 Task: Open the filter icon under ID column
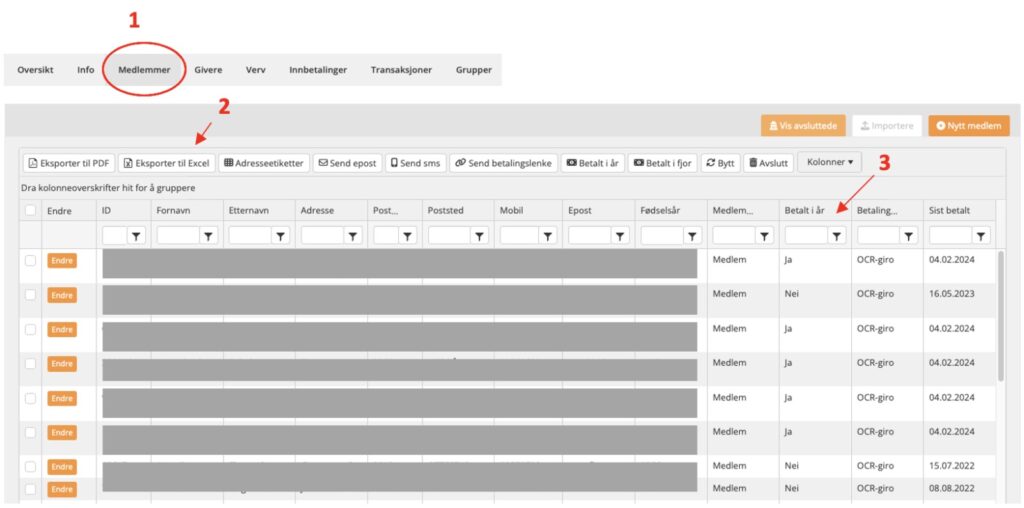(136, 236)
